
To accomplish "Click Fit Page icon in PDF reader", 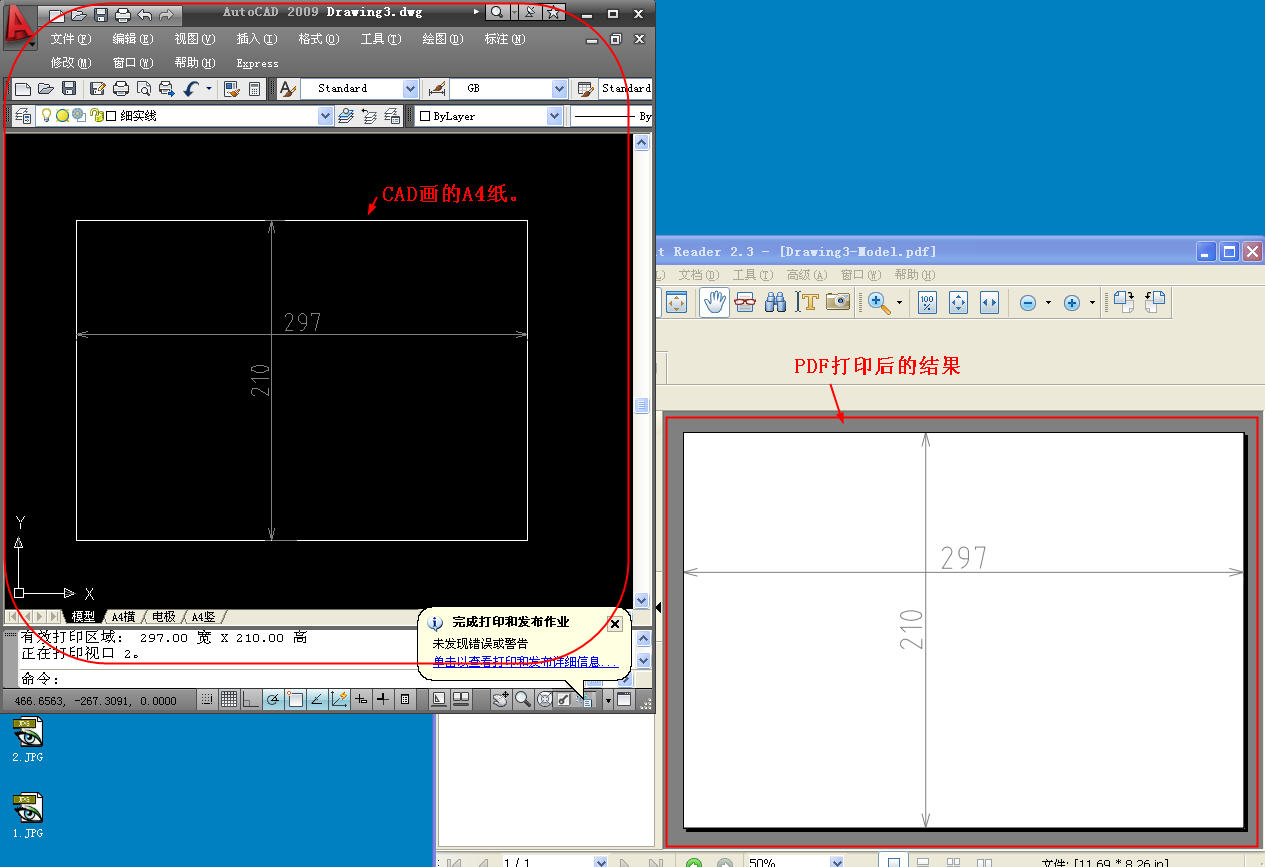I will pyautogui.click(x=958, y=303).
